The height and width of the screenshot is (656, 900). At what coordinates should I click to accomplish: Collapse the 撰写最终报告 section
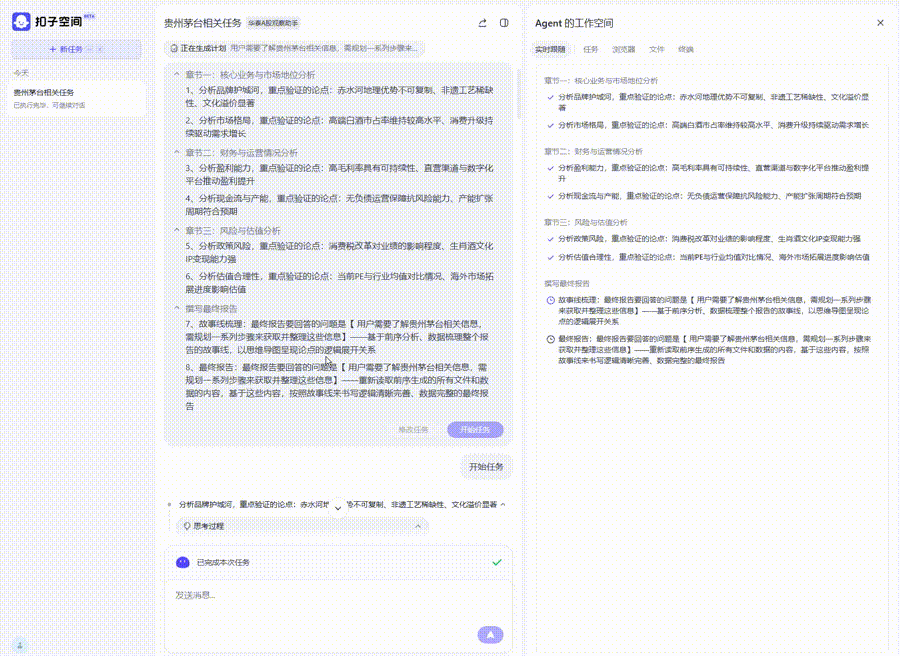(x=177, y=308)
